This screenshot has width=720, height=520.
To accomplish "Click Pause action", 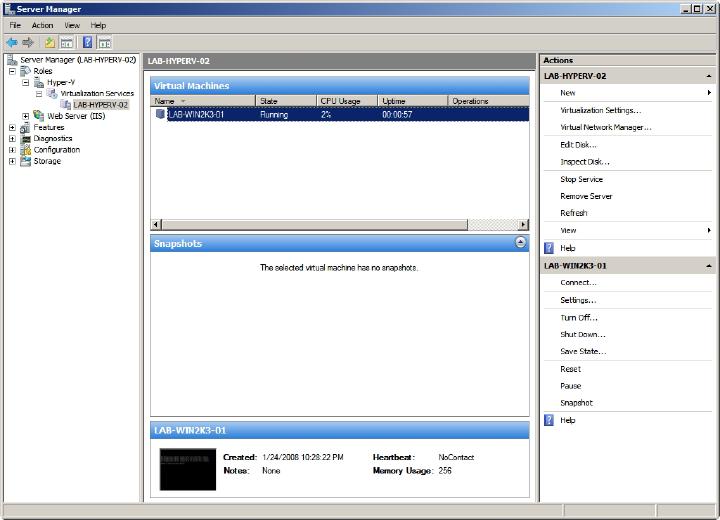I will pos(570,386).
